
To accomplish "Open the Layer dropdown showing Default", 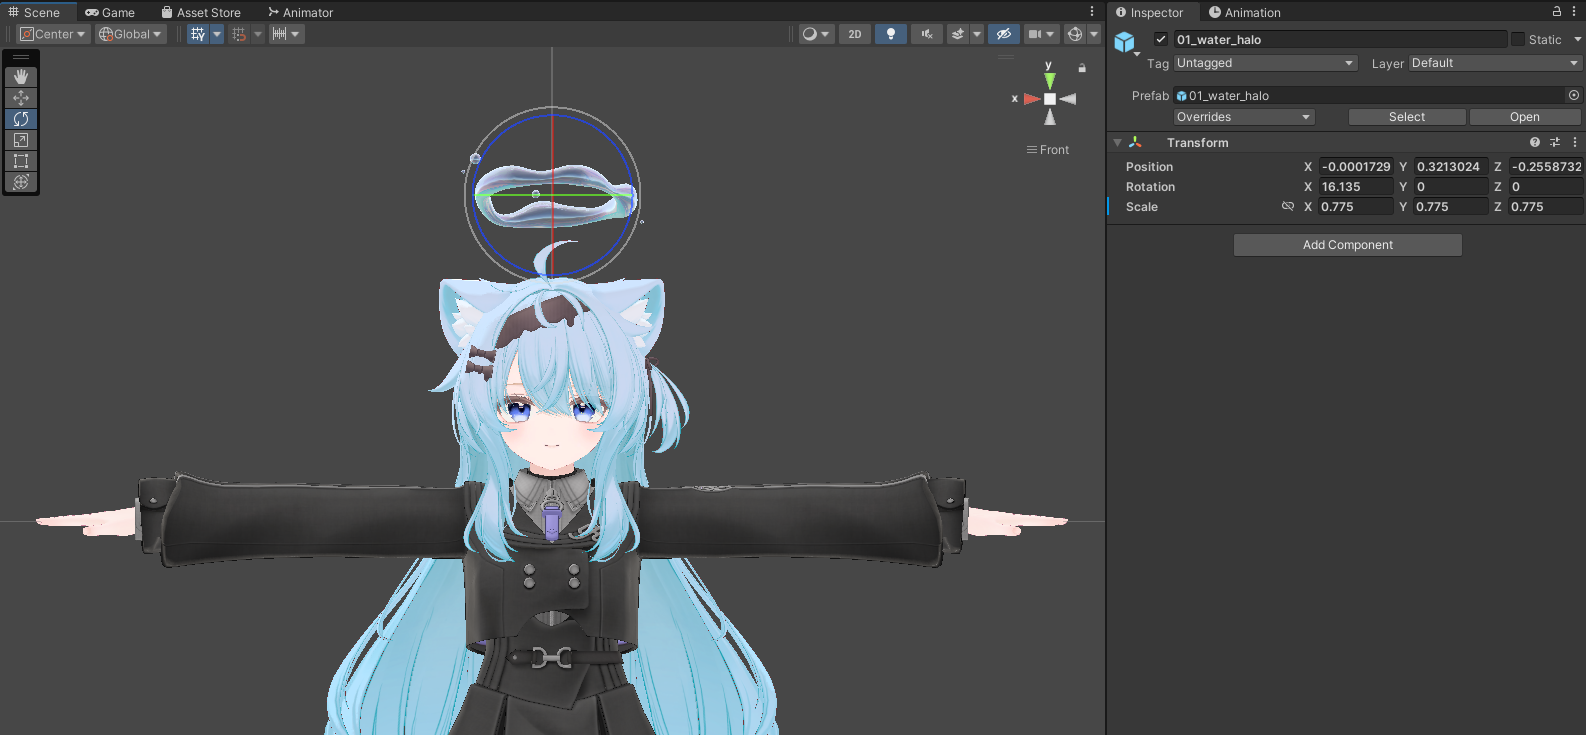I will pyautogui.click(x=1494, y=63).
